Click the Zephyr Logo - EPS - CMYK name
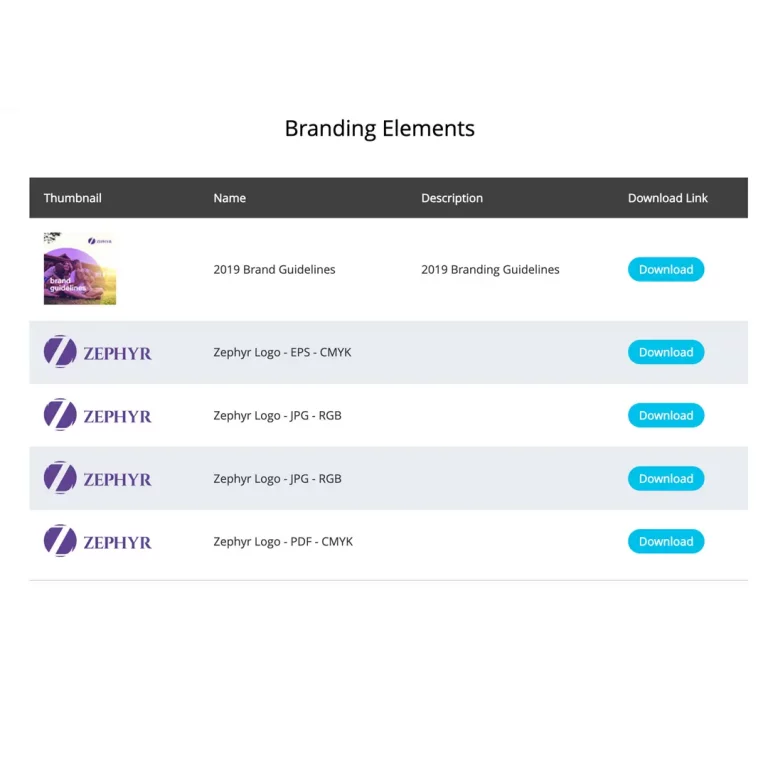 point(282,352)
